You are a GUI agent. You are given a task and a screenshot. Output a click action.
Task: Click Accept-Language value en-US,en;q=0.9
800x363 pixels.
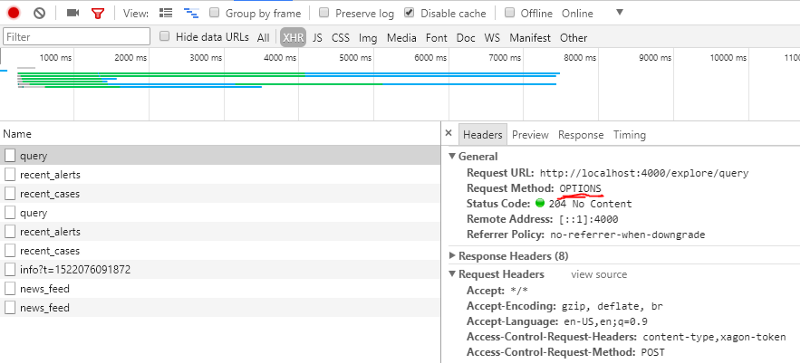coord(605,322)
